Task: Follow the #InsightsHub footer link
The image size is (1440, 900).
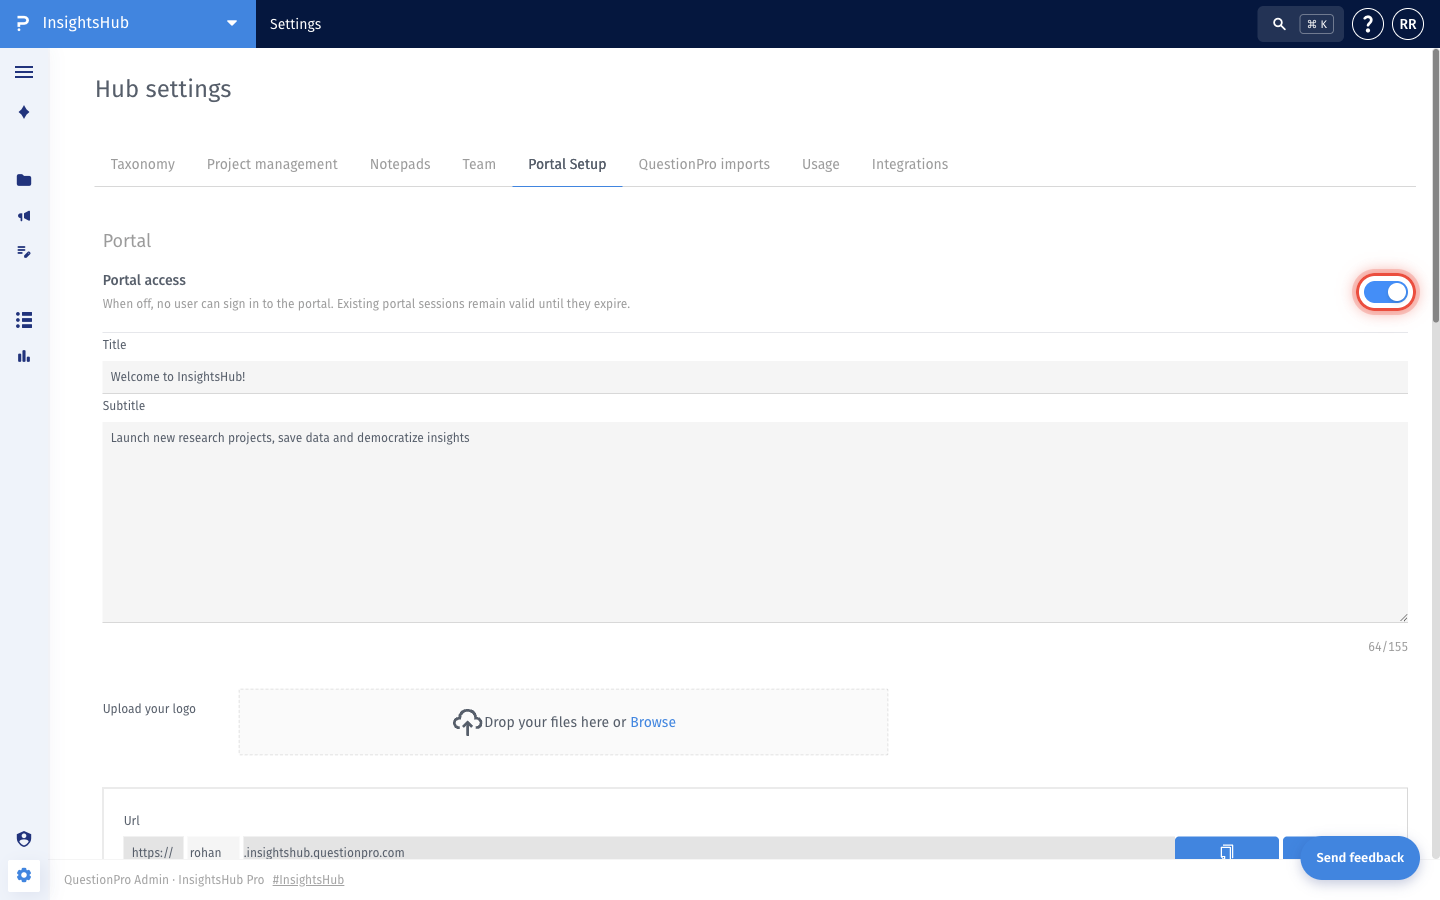Action: point(308,880)
